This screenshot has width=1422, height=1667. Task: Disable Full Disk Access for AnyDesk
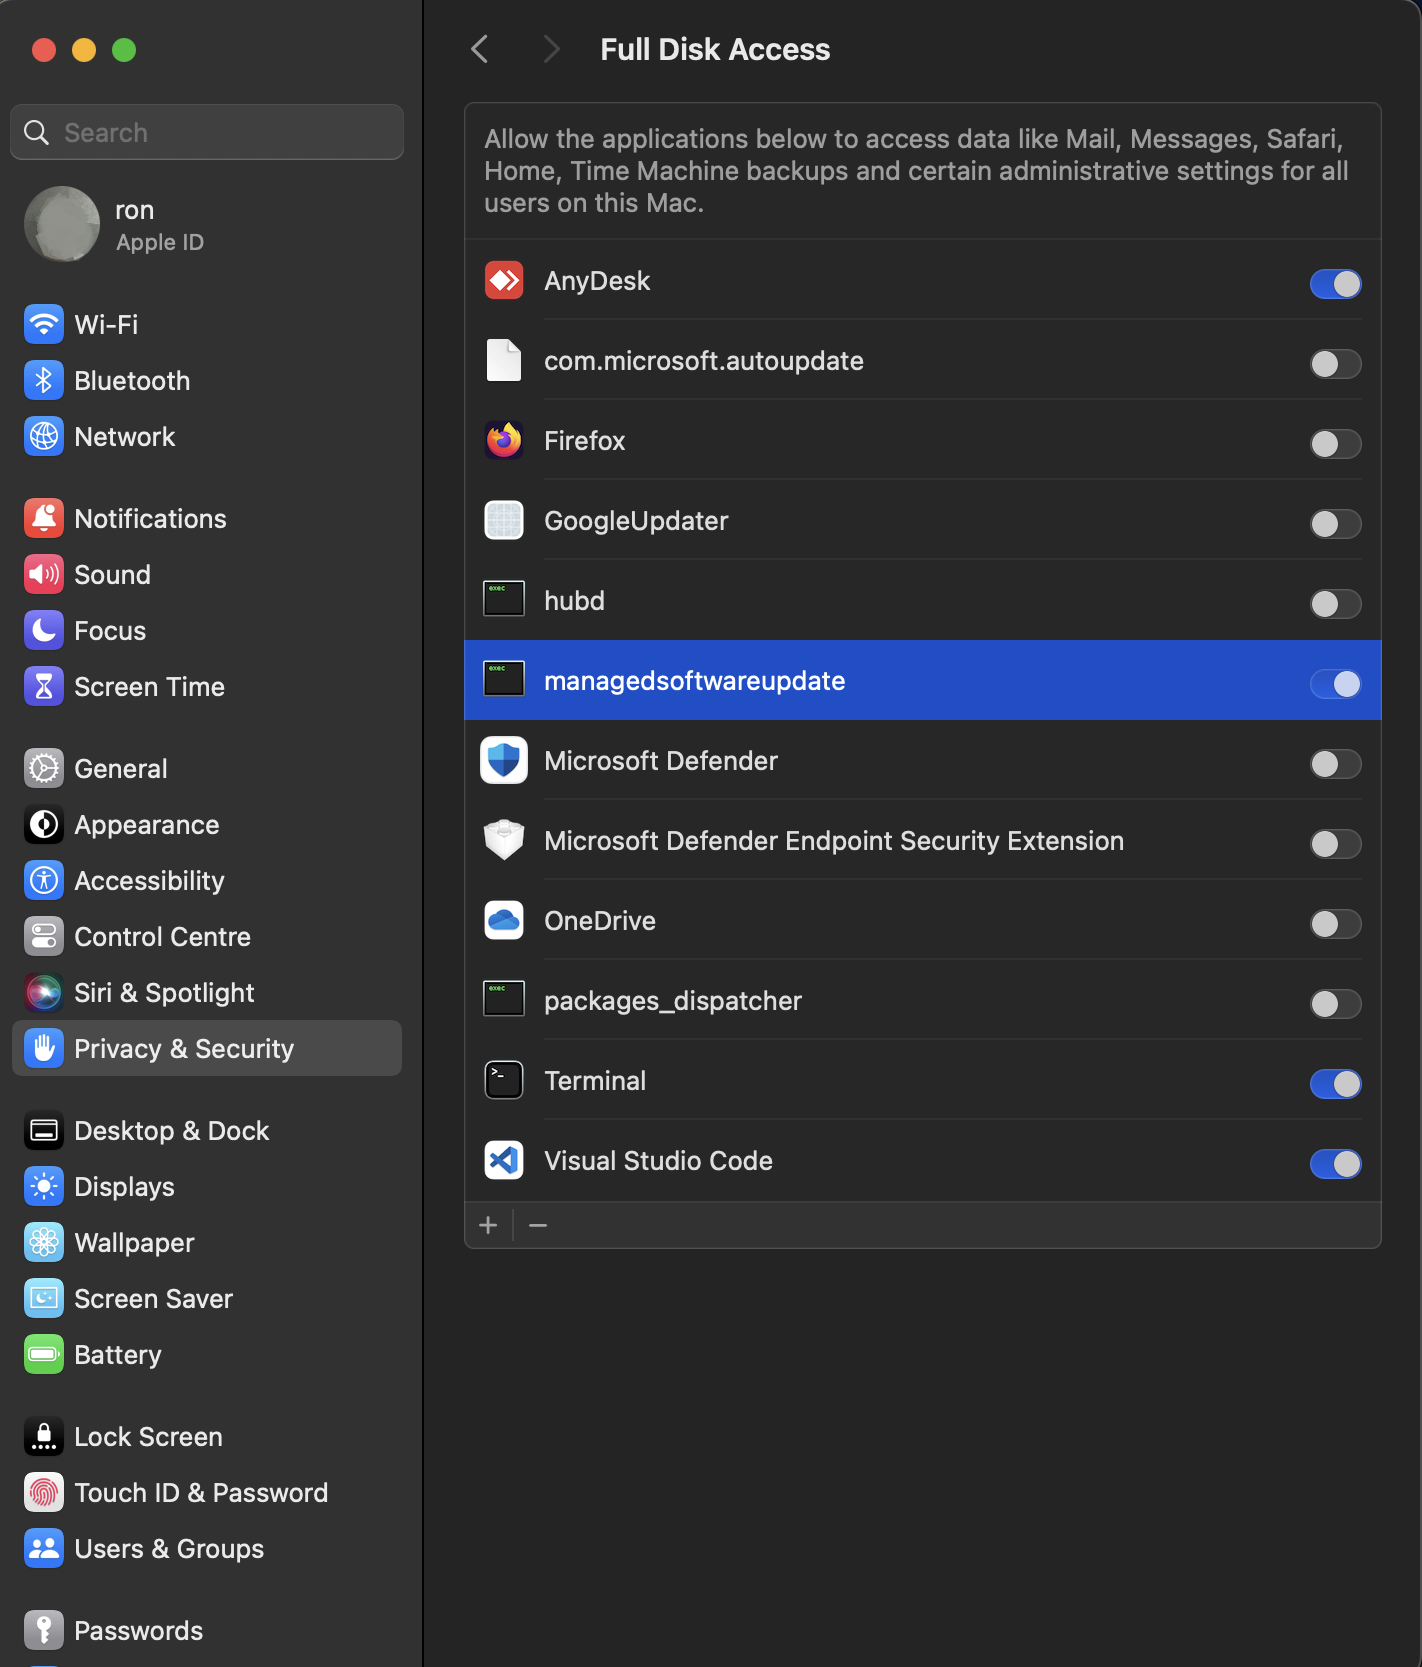[x=1335, y=284]
